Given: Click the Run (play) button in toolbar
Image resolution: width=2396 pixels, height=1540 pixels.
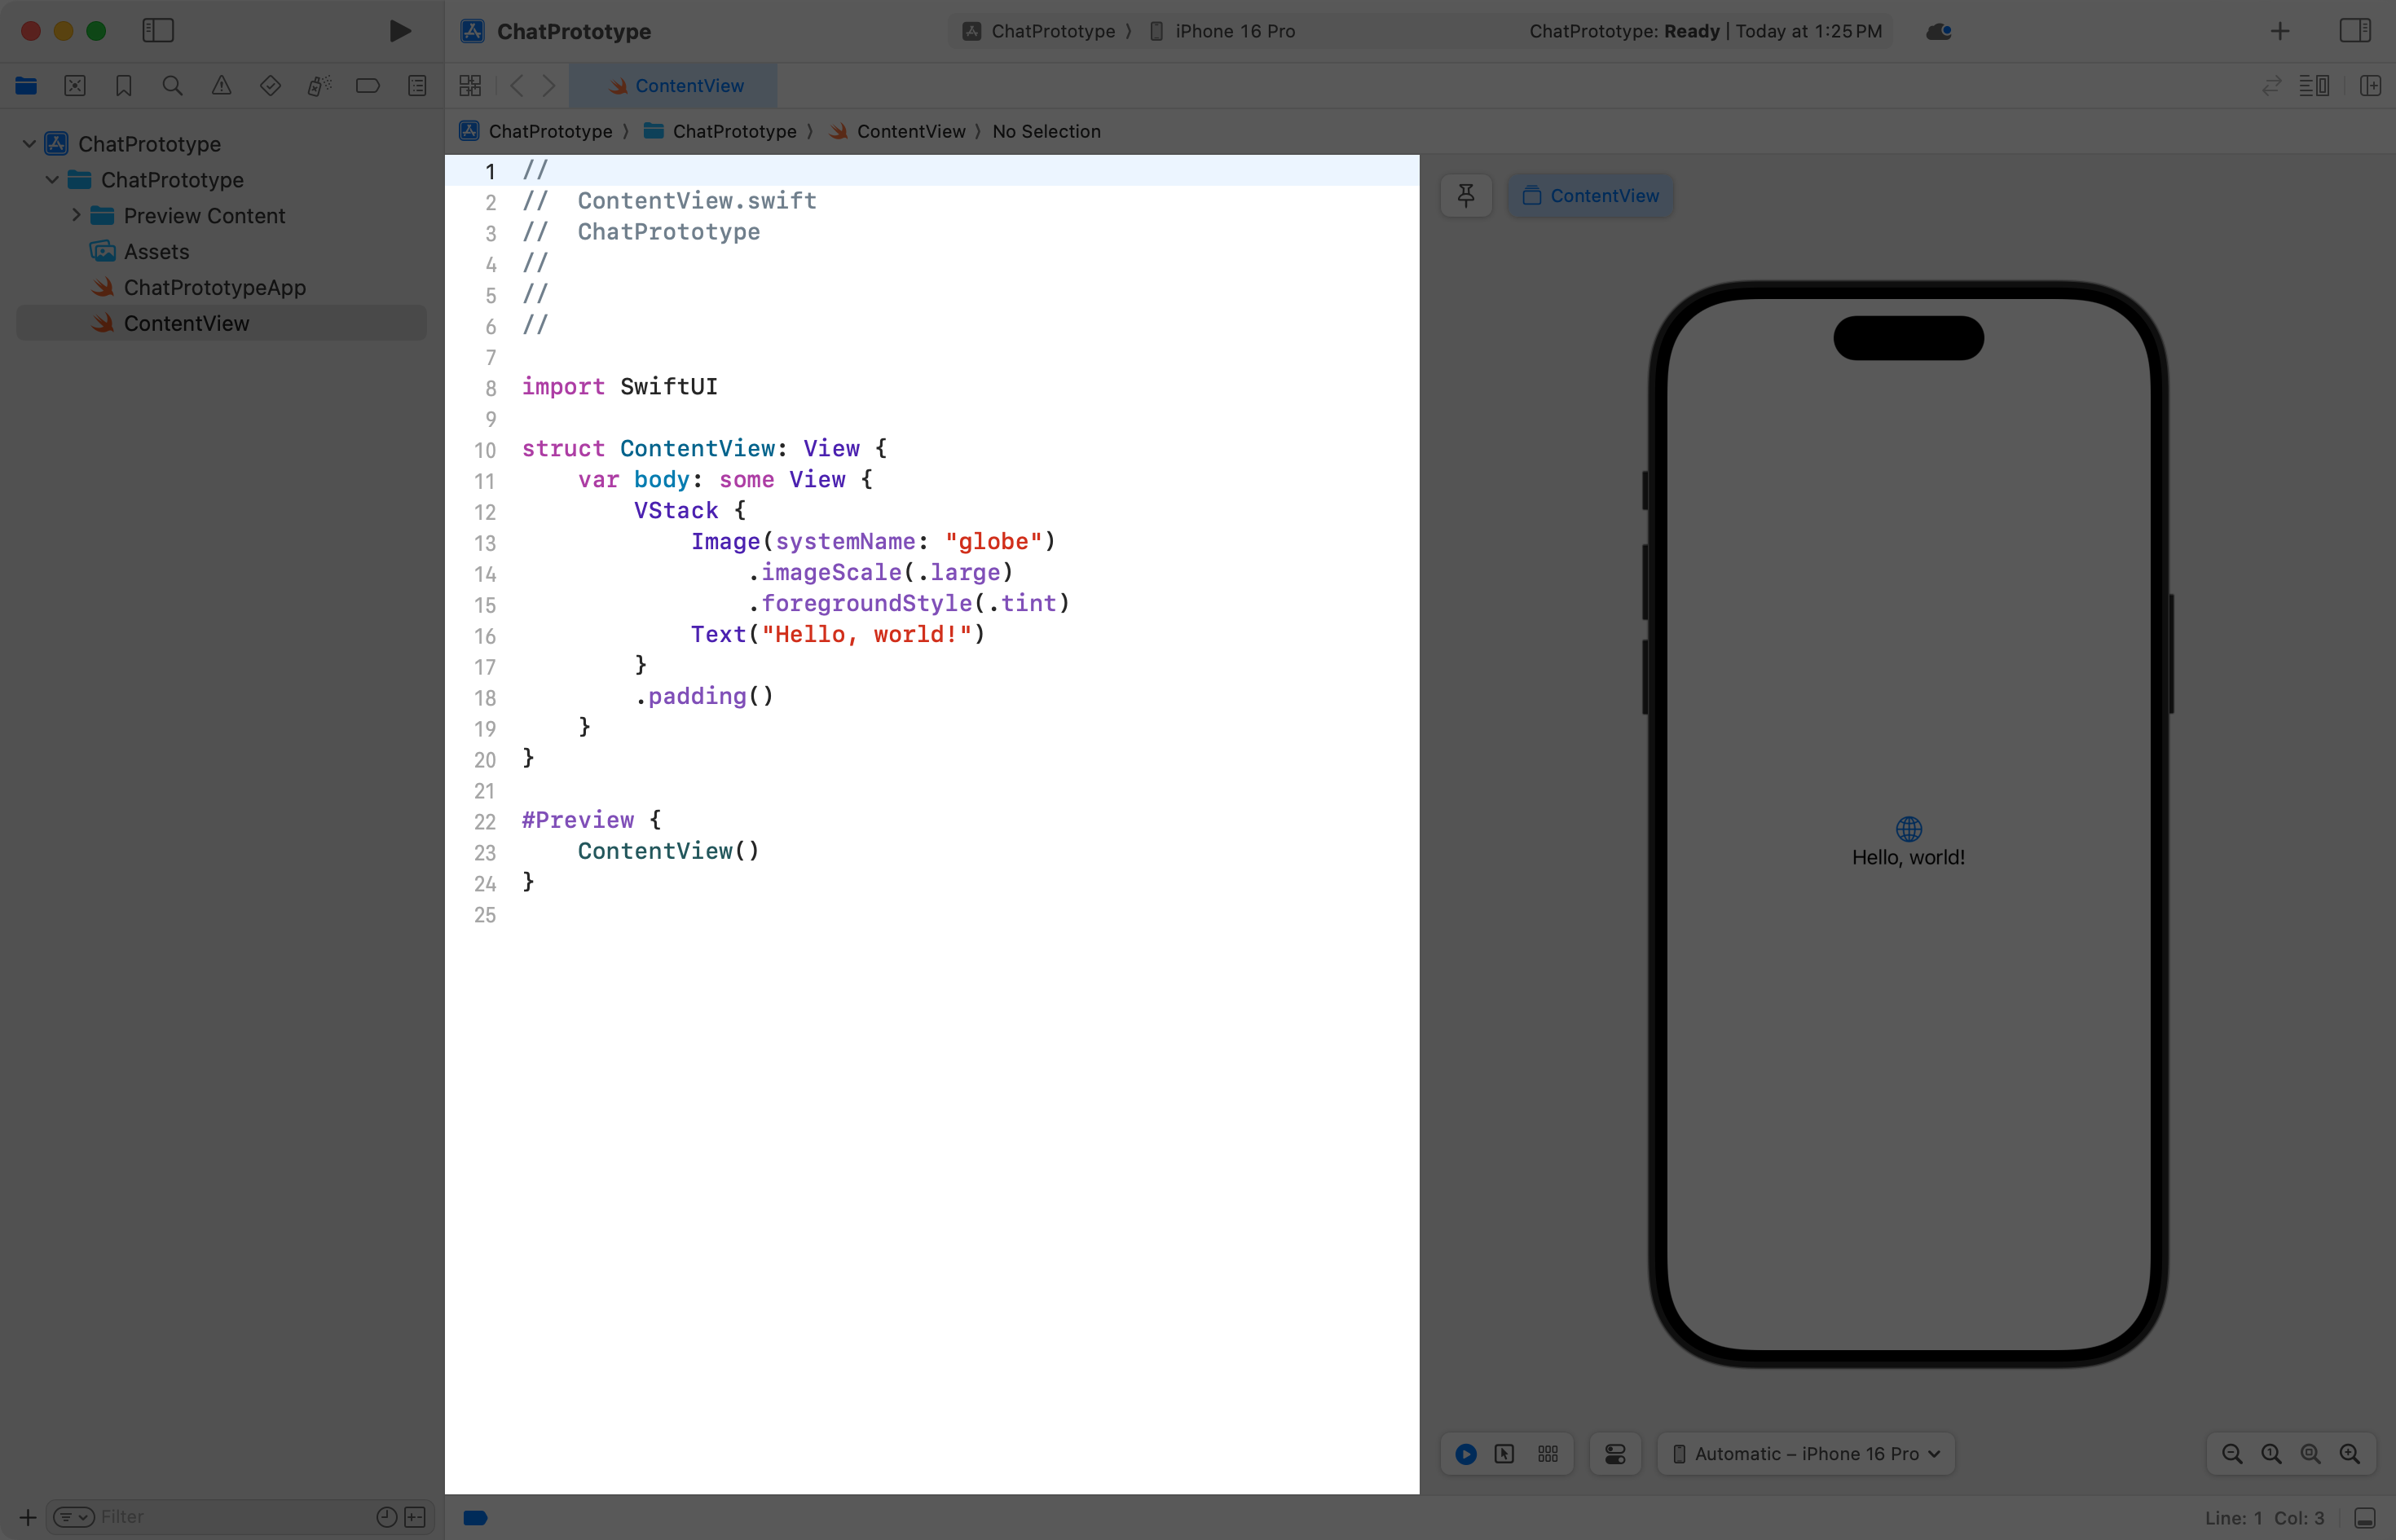Looking at the screenshot, I should (400, 31).
